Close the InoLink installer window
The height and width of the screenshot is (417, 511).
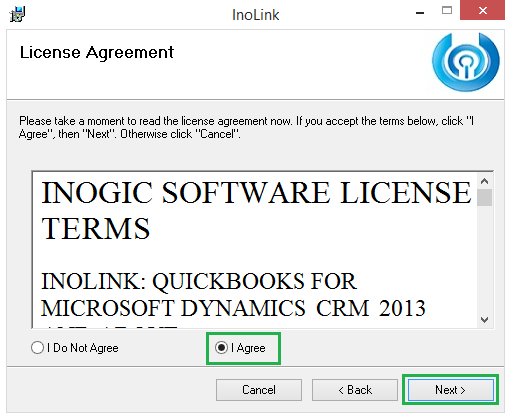482,10
